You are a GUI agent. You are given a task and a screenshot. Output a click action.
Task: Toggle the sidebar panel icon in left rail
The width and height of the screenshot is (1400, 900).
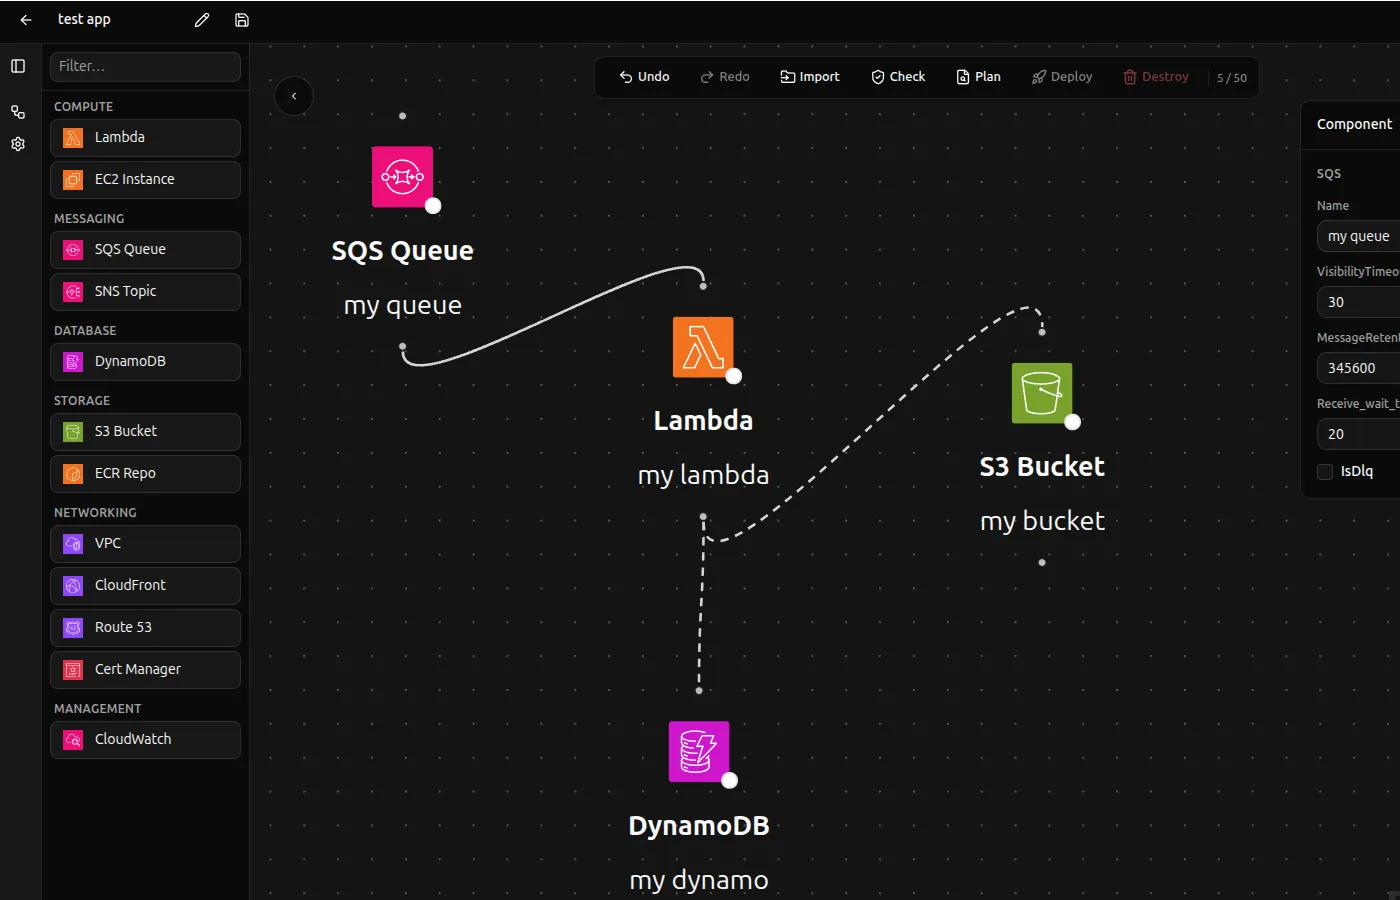point(18,66)
